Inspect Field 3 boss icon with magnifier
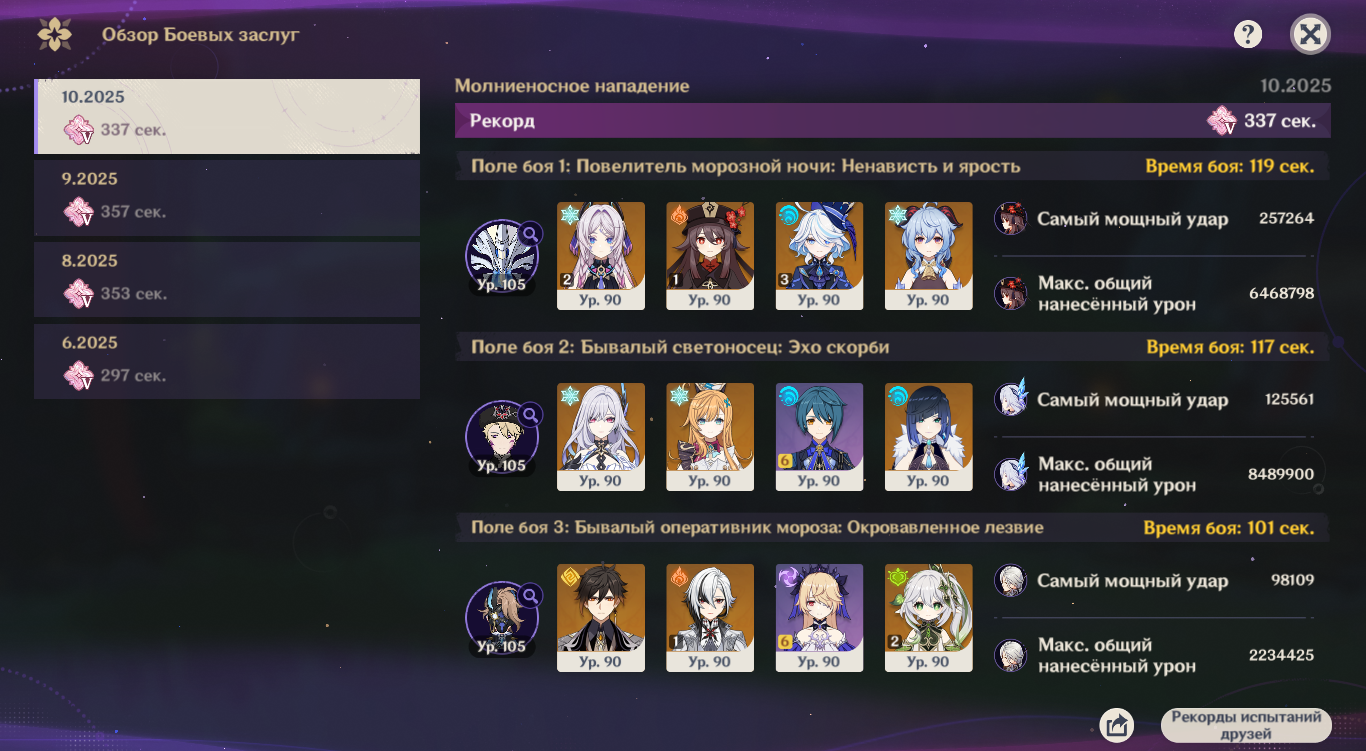Screen dimensions: 1366x751 click(503, 619)
